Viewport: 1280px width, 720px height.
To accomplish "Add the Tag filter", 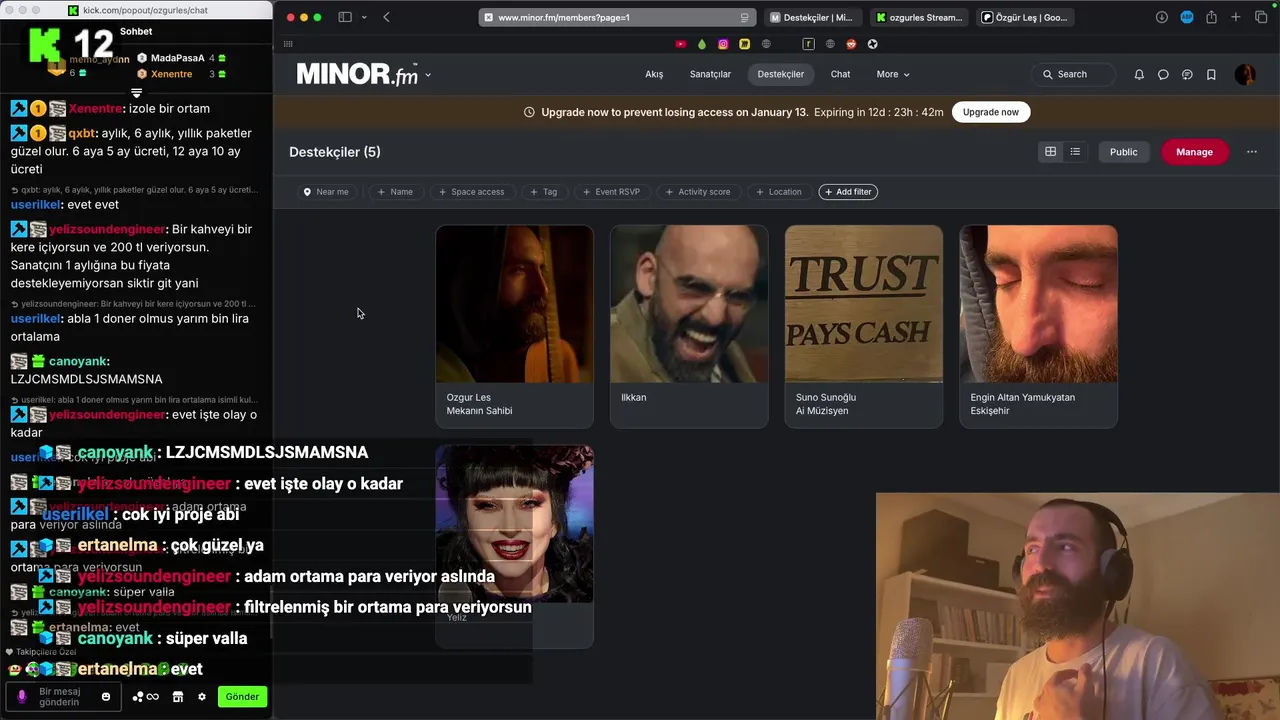I will click(x=544, y=192).
